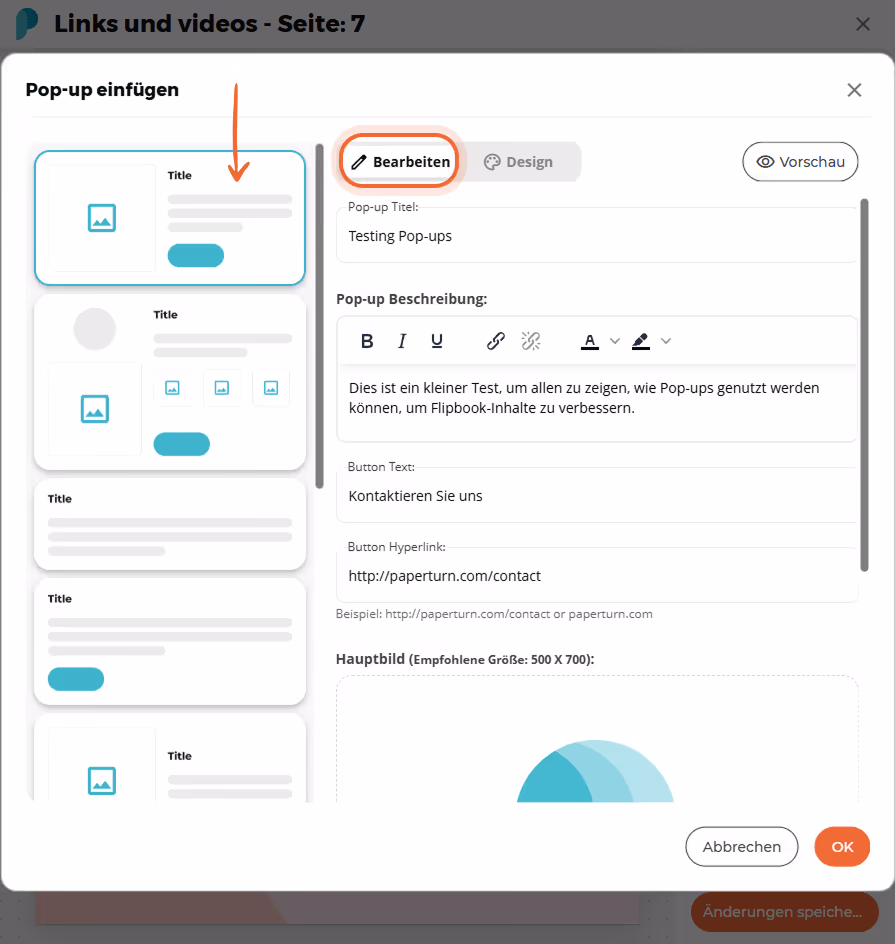
Task: Remove link using the unlink icon
Action: (x=531, y=341)
